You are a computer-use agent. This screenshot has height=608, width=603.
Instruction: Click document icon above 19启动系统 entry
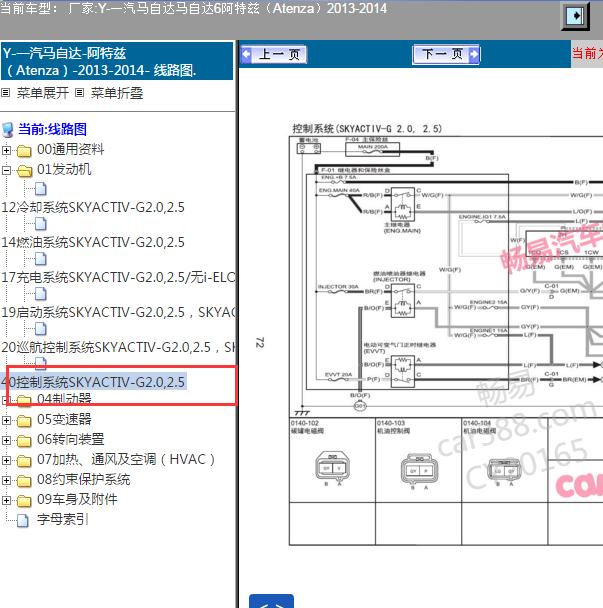[x=41, y=294]
